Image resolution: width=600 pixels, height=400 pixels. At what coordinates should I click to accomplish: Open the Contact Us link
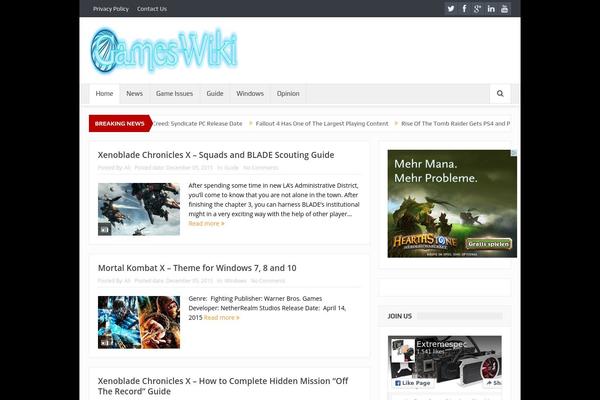152,9
